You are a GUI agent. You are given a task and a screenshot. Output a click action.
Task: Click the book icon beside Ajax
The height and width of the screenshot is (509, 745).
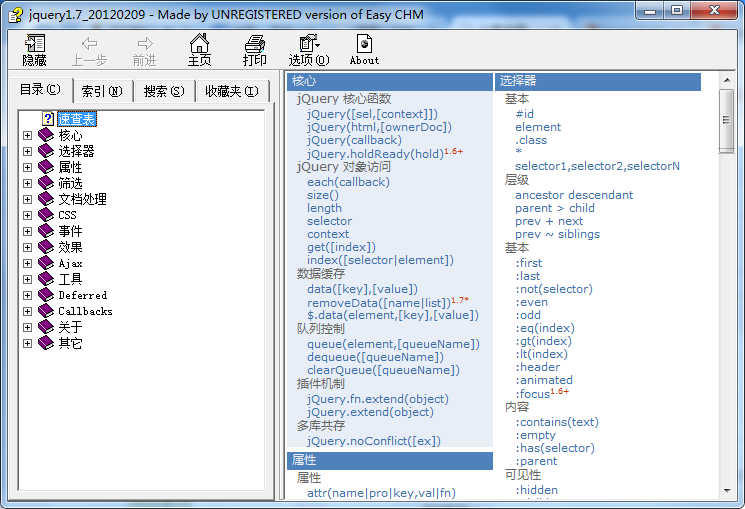click(46, 263)
